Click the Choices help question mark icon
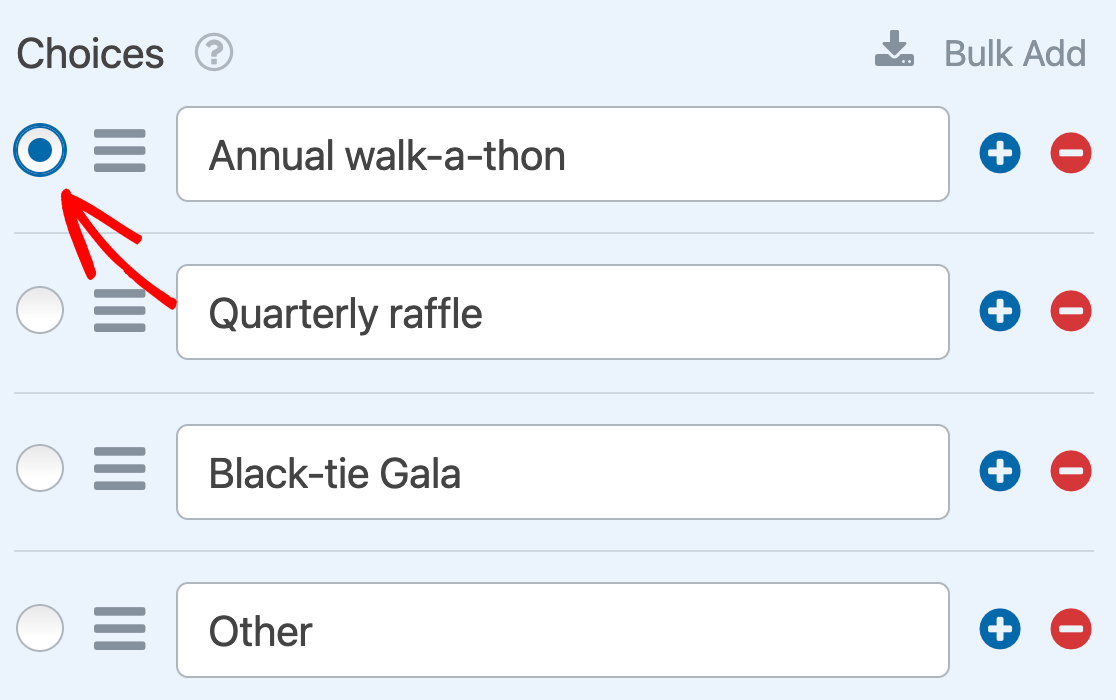Image resolution: width=1116 pixels, height=700 pixels. (214, 52)
